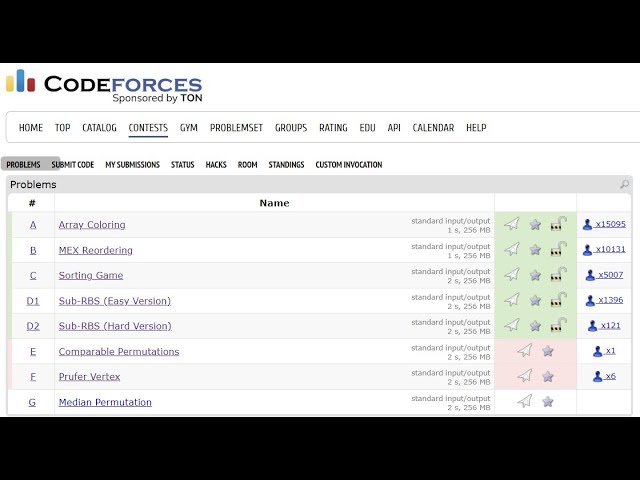
Task: Click the submit paper-plane icon for Array Coloring
Action: (x=512, y=224)
